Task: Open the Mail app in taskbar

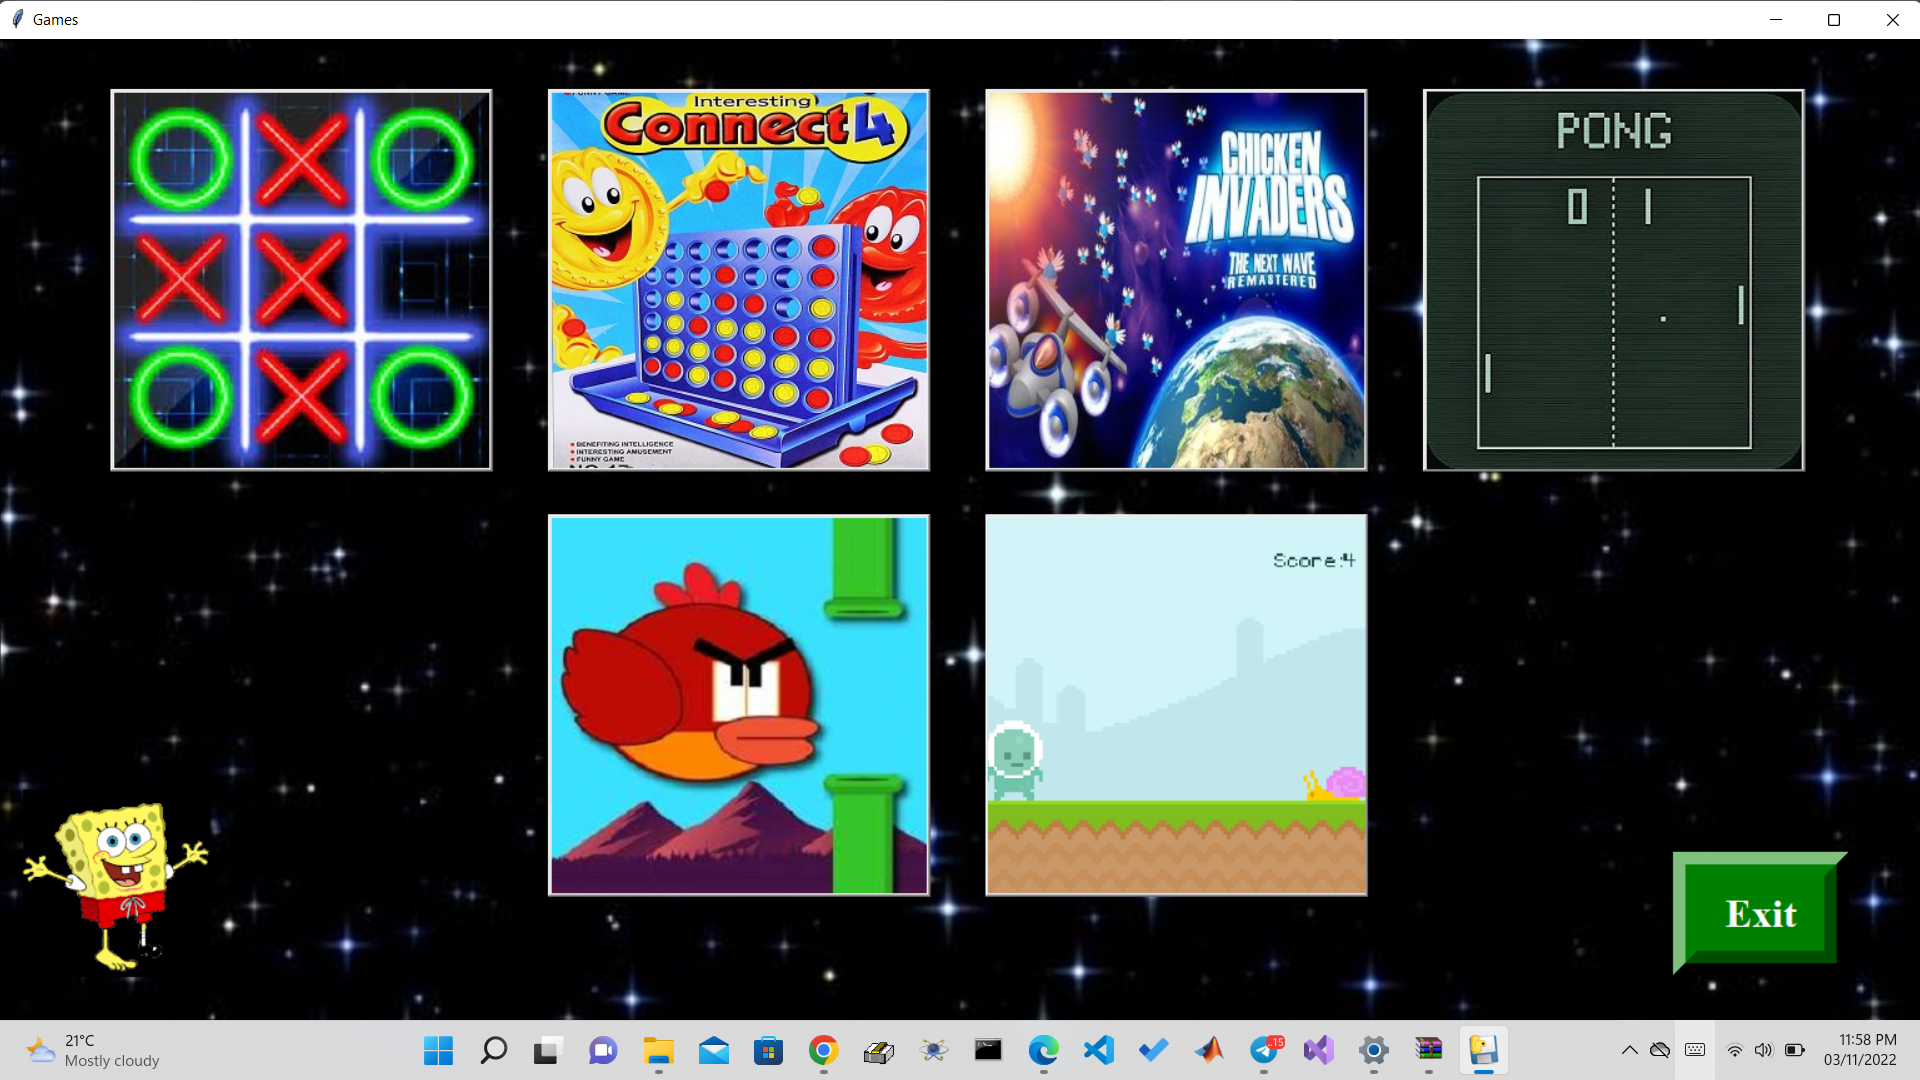Action: pos(713,1050)
